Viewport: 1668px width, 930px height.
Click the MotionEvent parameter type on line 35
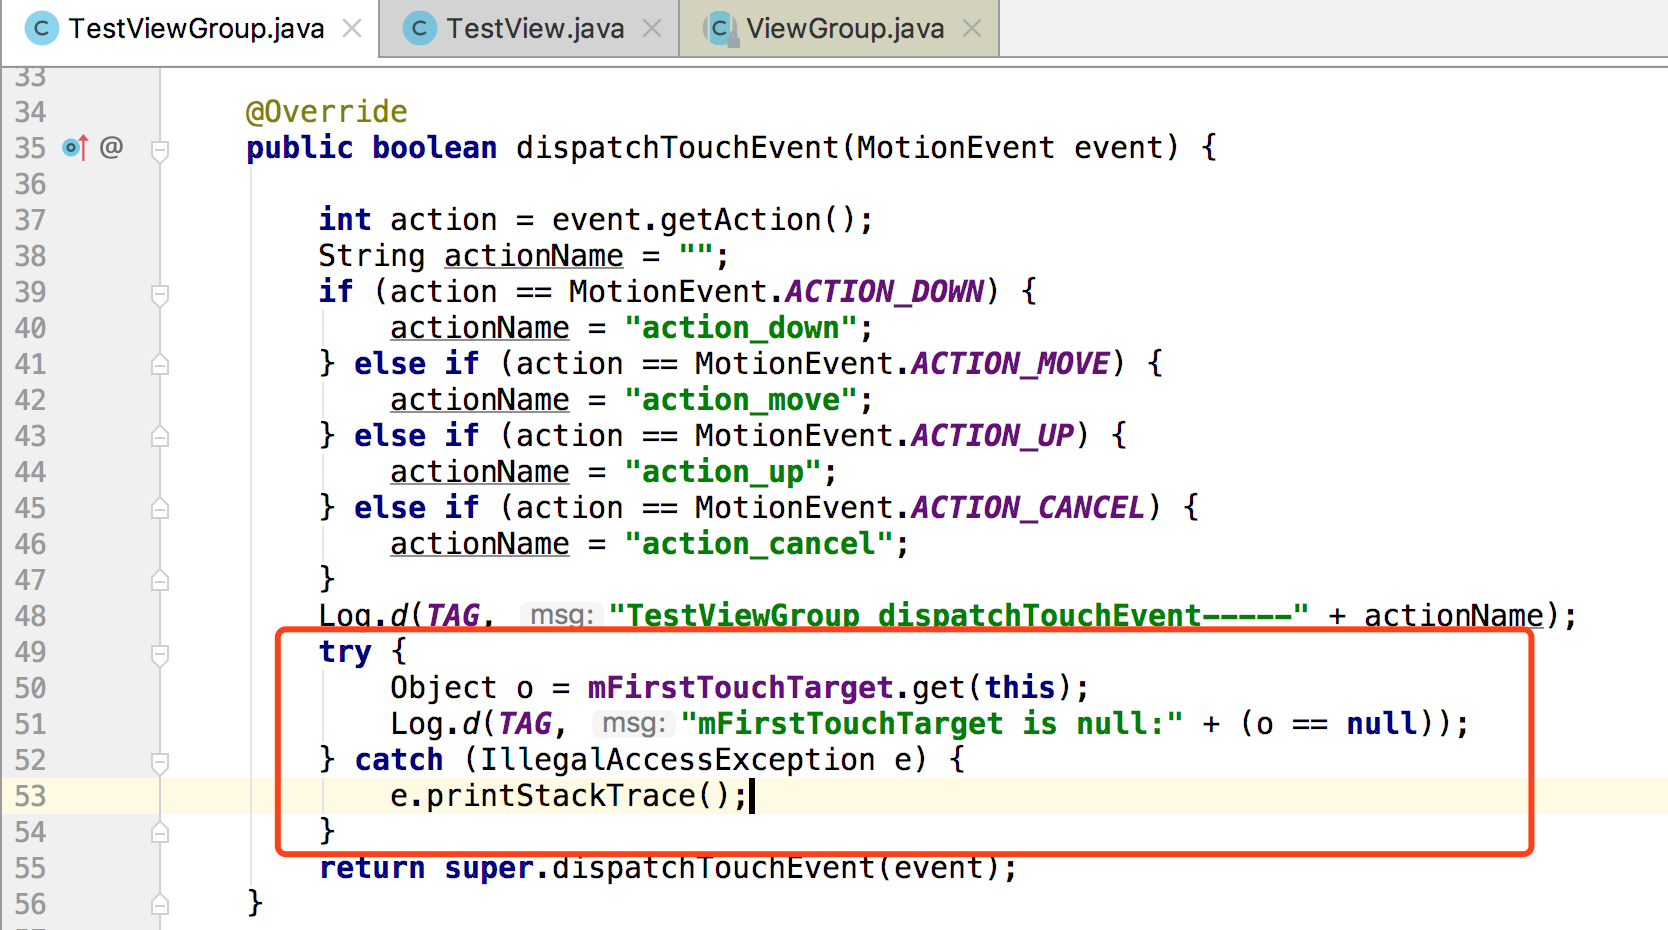click(955, 147)
